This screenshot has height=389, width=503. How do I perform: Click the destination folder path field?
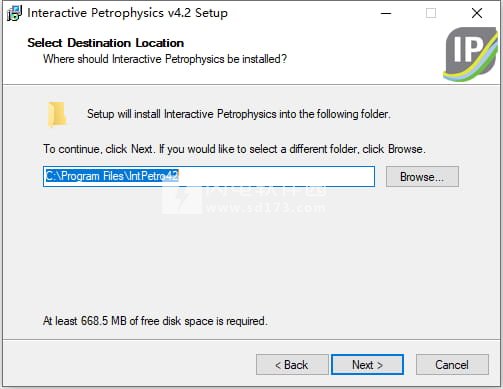point(209,176)
